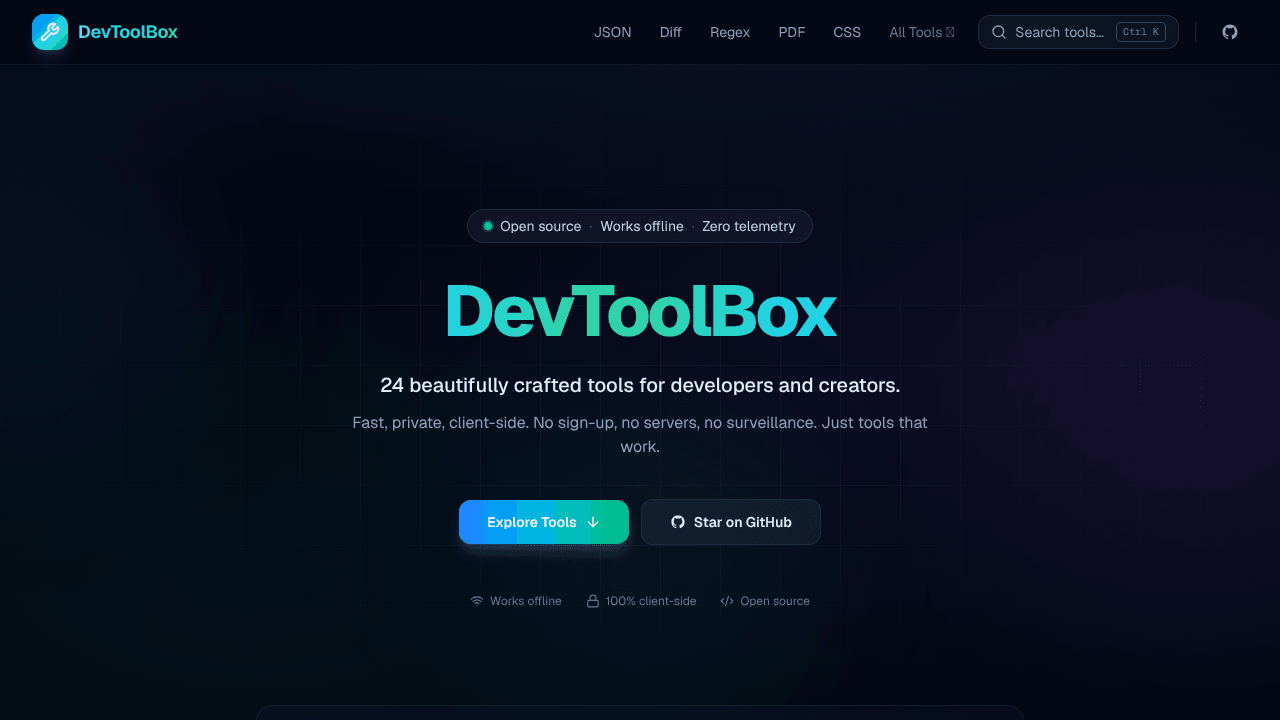Open the PDF nav item
This screenshot has width=1280, height=720.
click(792, 32)
